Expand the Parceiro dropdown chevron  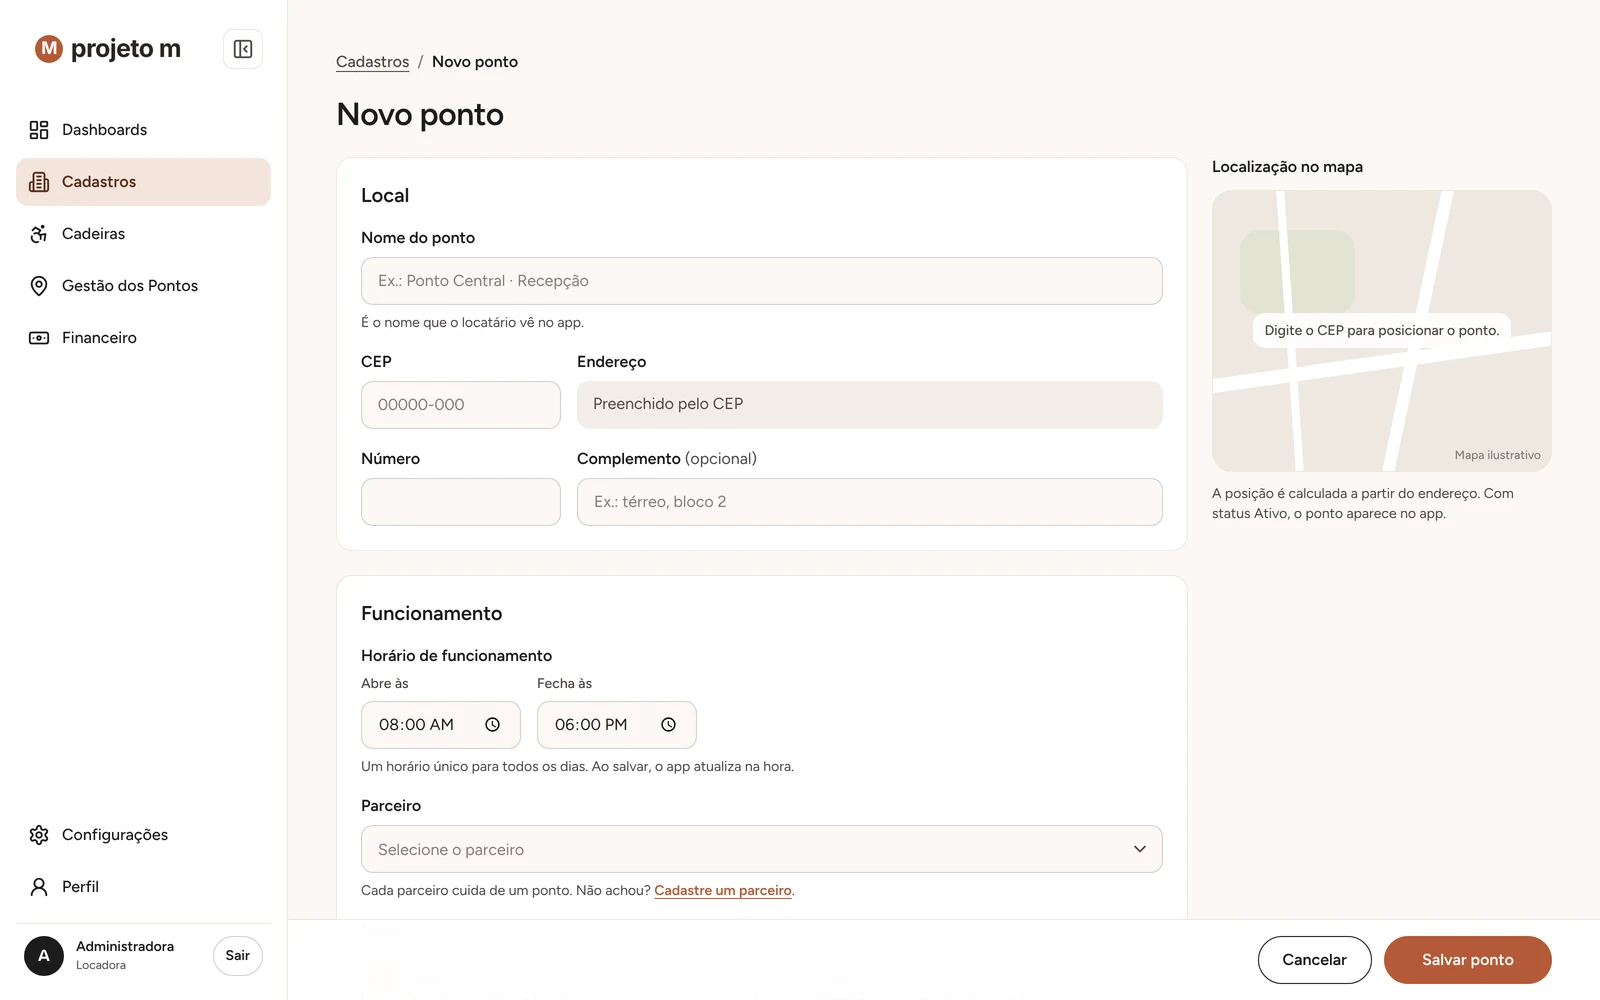click(x=1140, y=849)
